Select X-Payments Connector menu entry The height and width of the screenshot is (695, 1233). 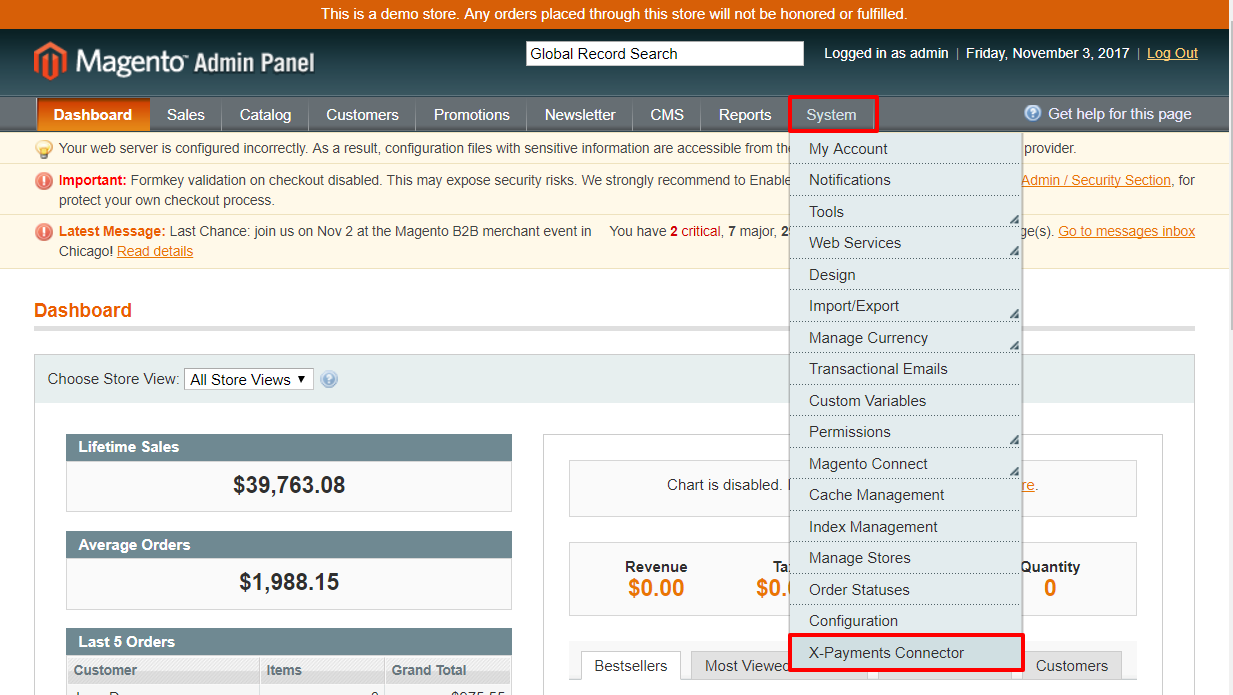tap(905, 653)
